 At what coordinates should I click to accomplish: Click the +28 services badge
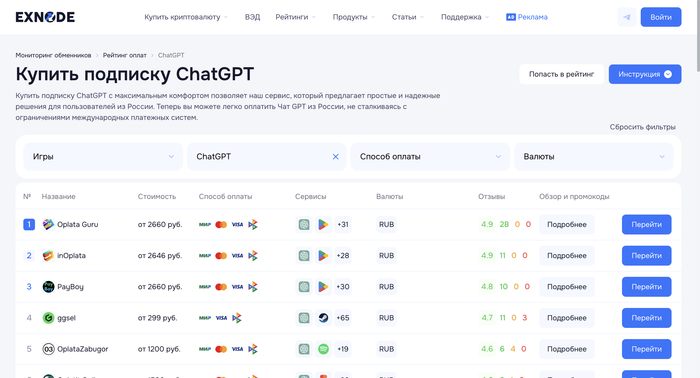[343, 256]
